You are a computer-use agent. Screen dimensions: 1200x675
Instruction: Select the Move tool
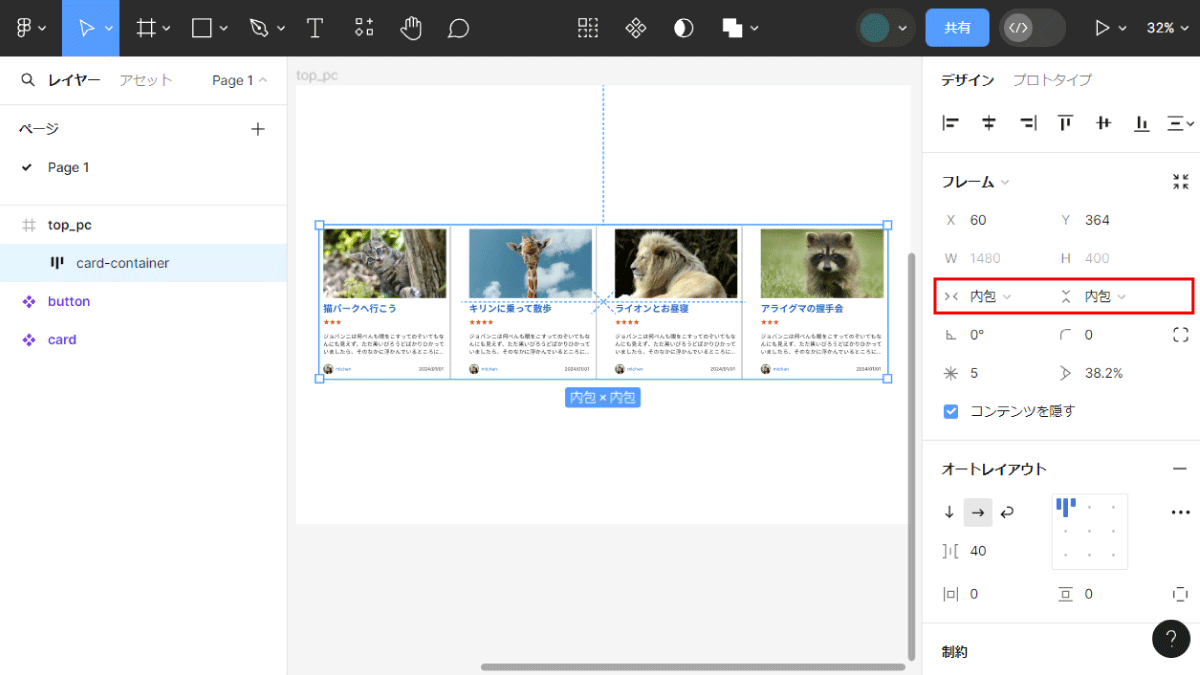pos(87,28)
